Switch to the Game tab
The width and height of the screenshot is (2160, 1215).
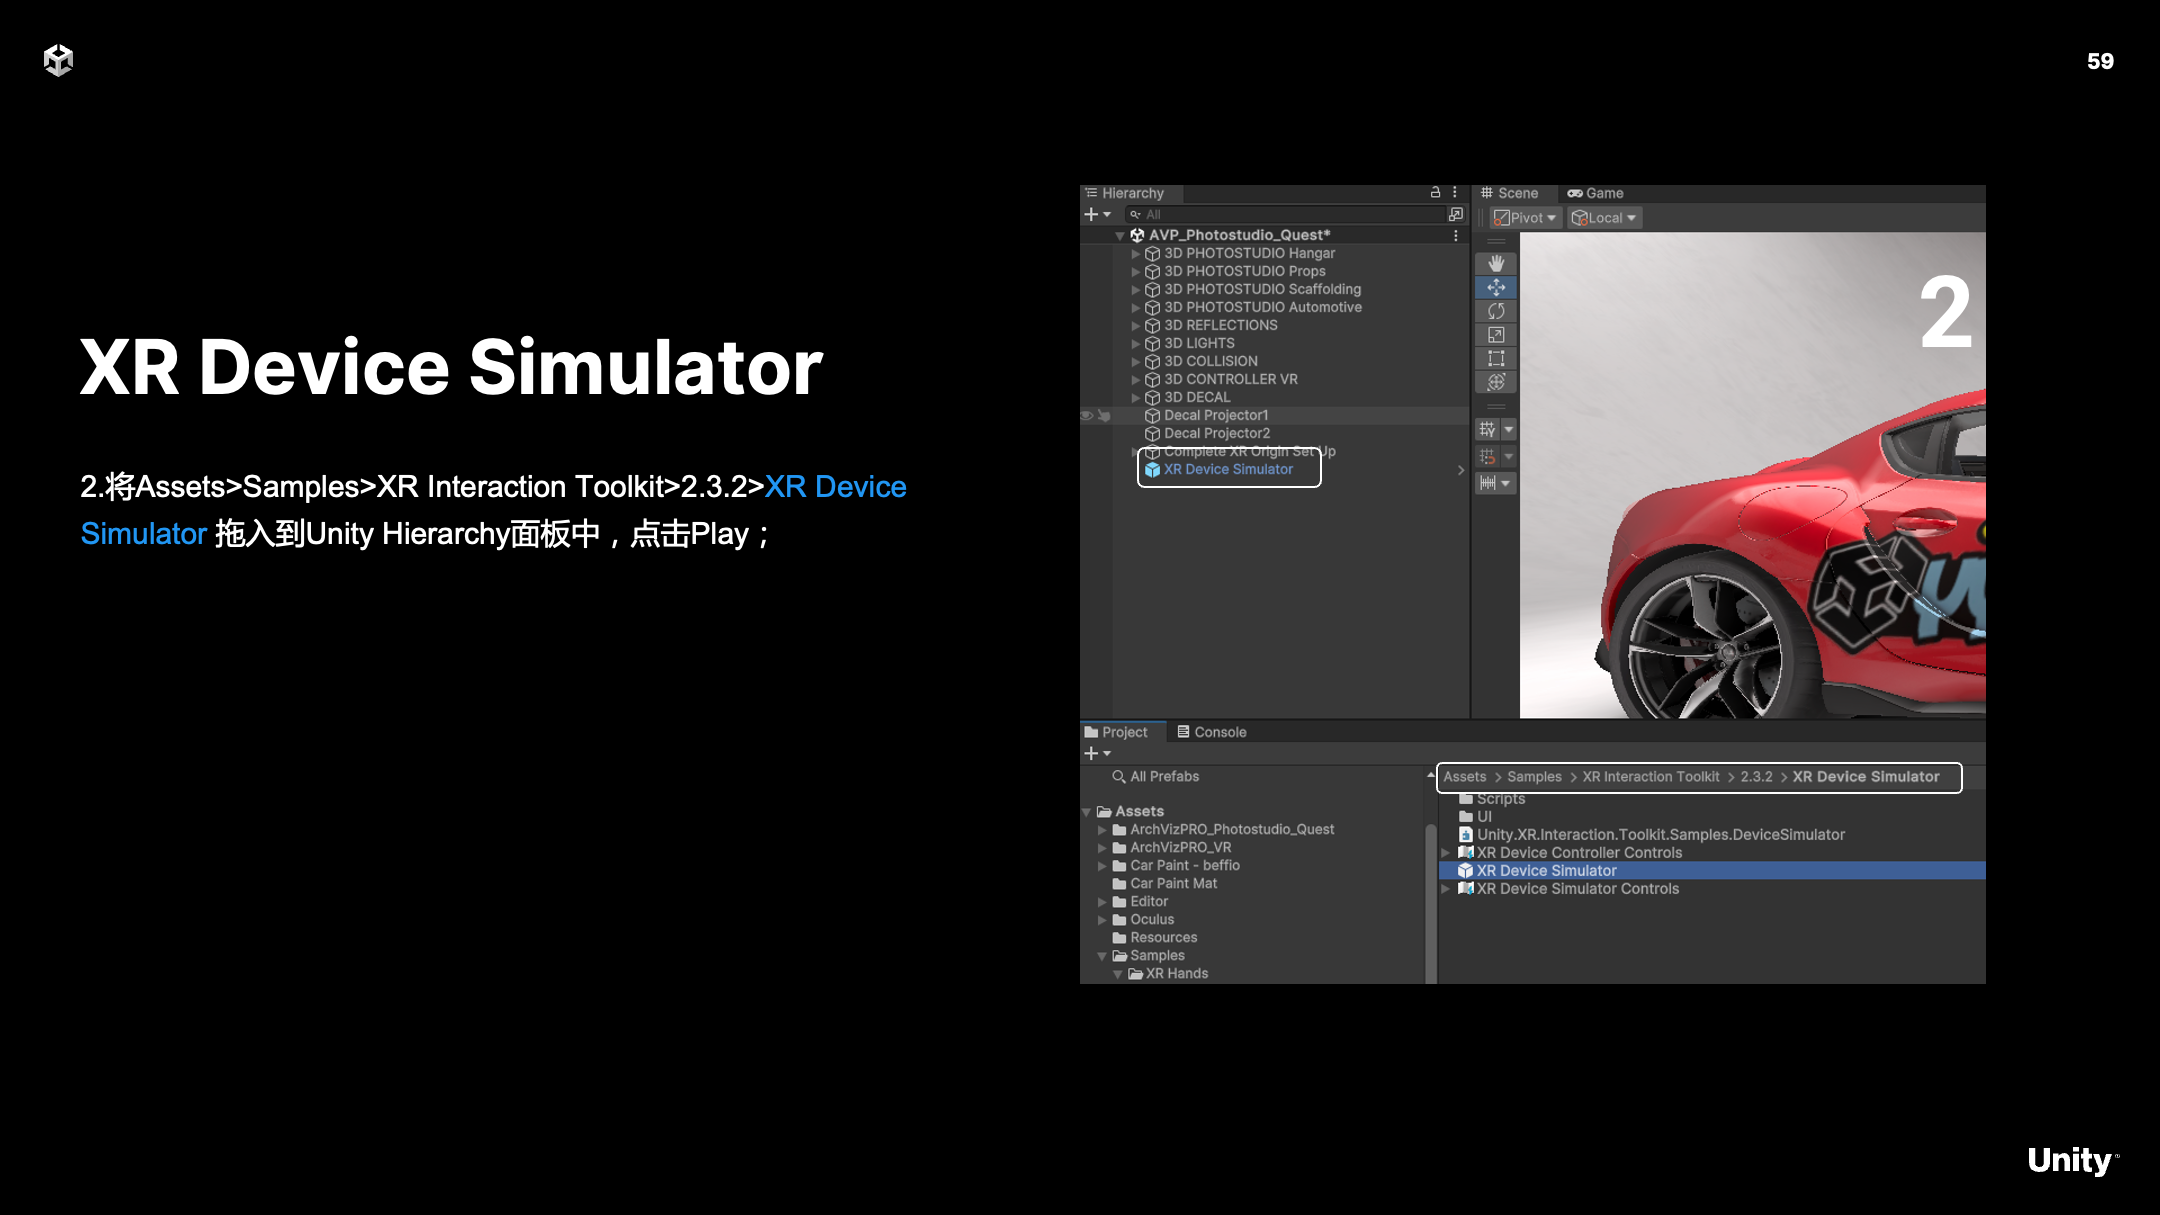coord(1596,193)
